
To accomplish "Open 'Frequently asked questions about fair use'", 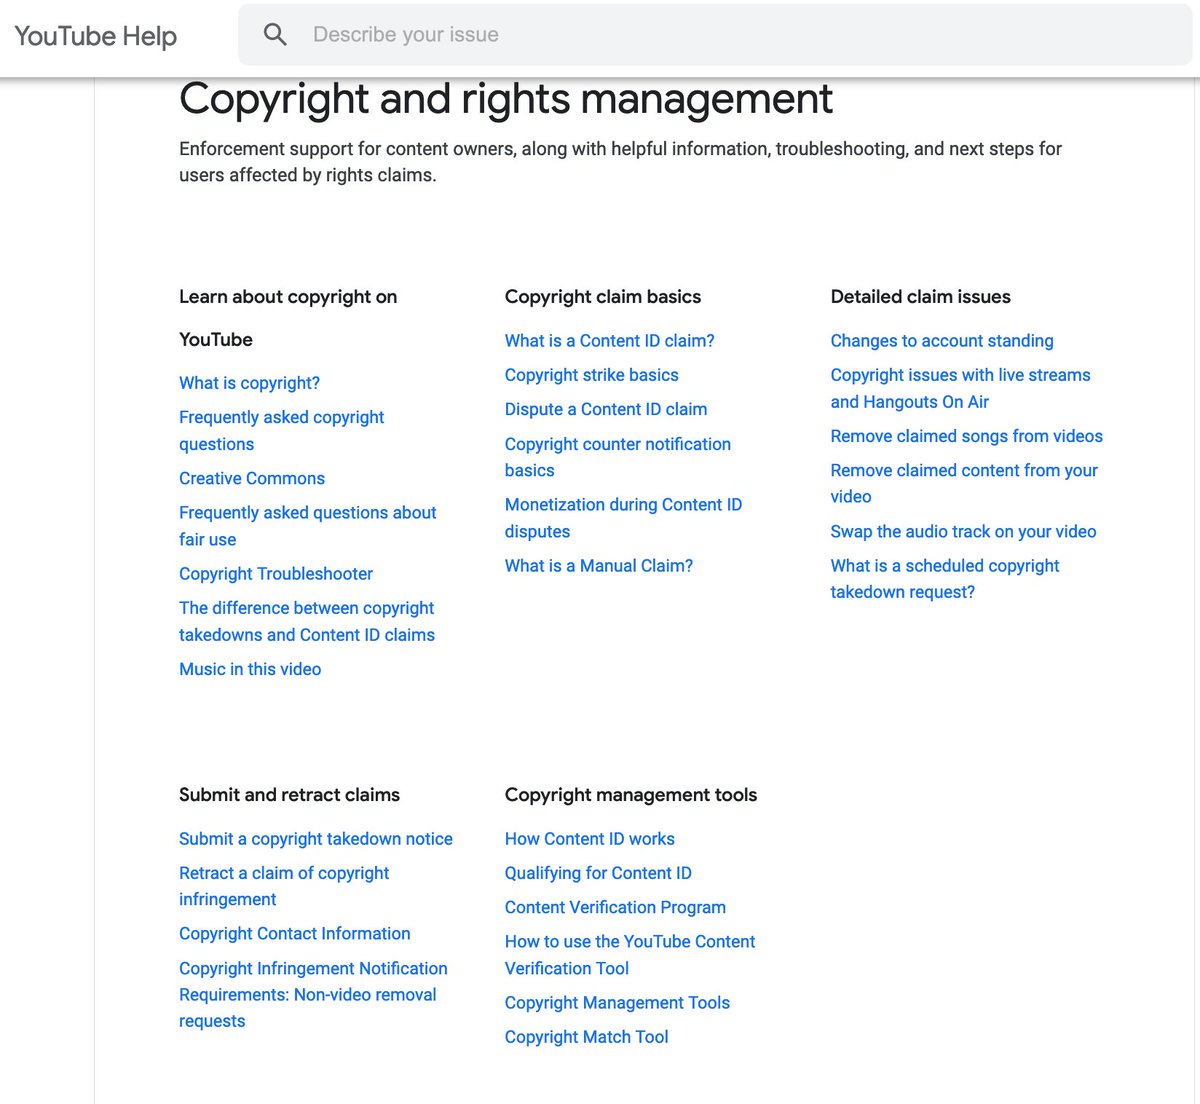I will [x=307, y=526].
